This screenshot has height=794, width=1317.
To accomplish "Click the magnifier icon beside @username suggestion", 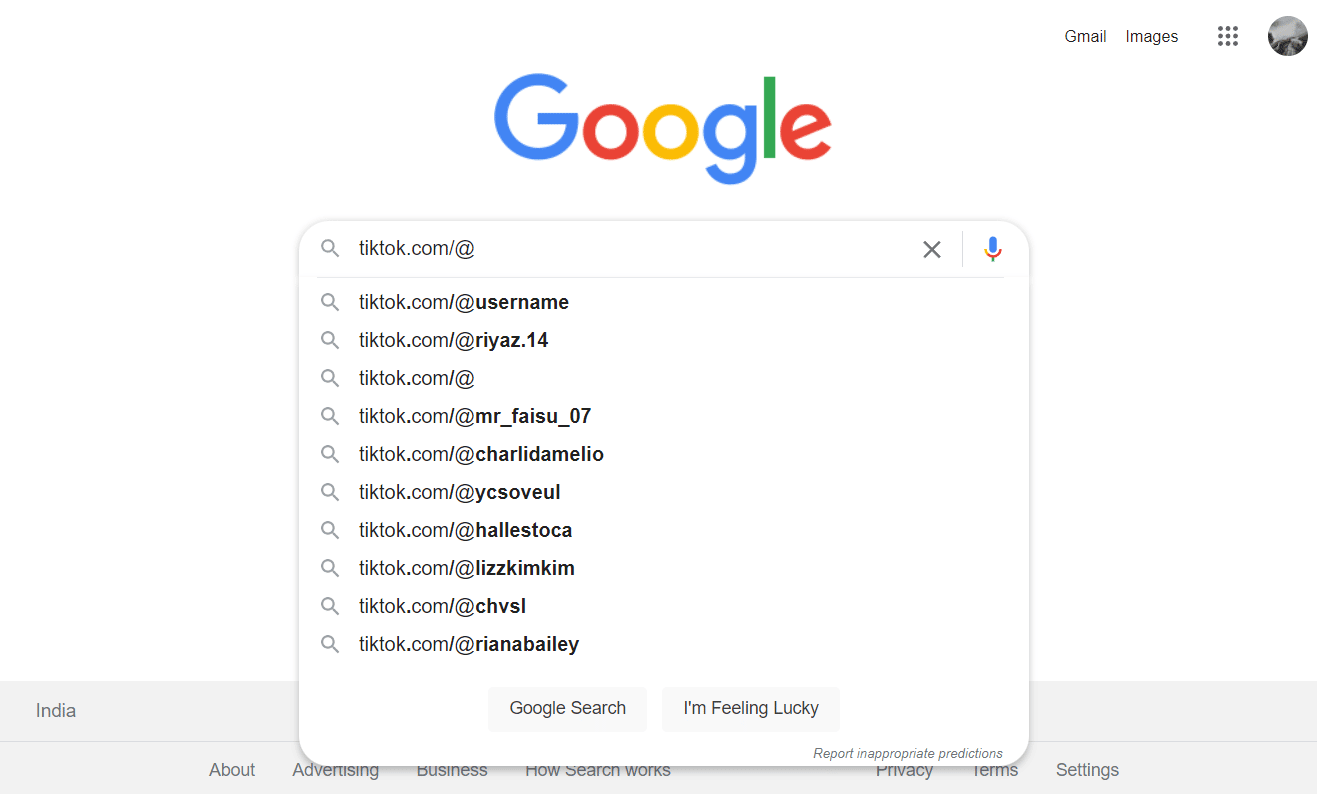I will click(x=330, y=302).
